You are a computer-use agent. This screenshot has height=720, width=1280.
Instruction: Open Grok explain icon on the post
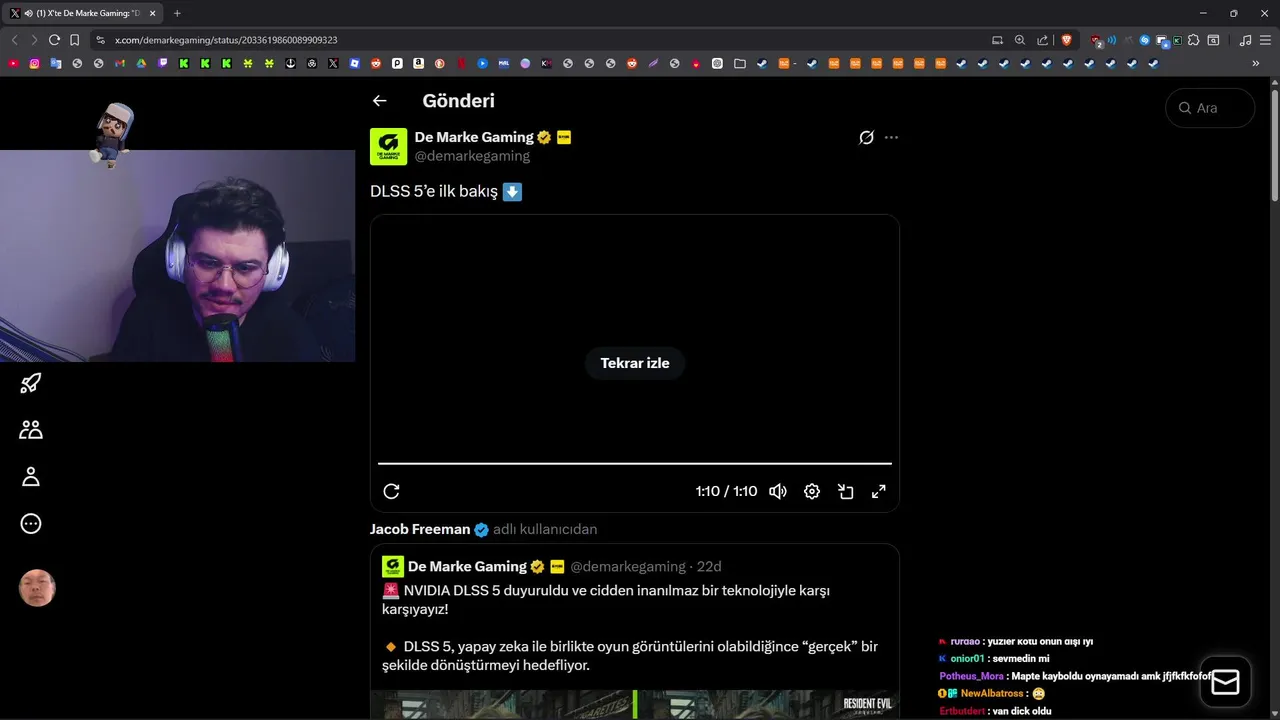click(866, 137)
